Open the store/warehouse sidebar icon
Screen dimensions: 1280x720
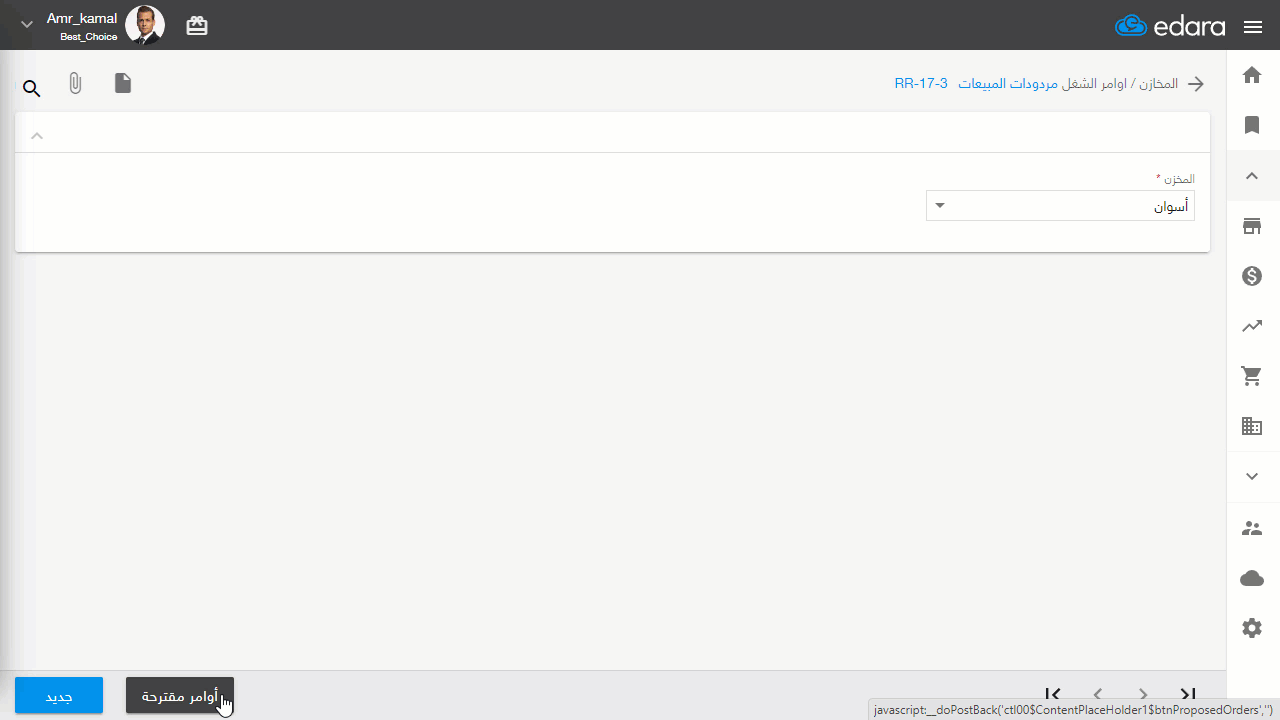(x=1252, y=226)
